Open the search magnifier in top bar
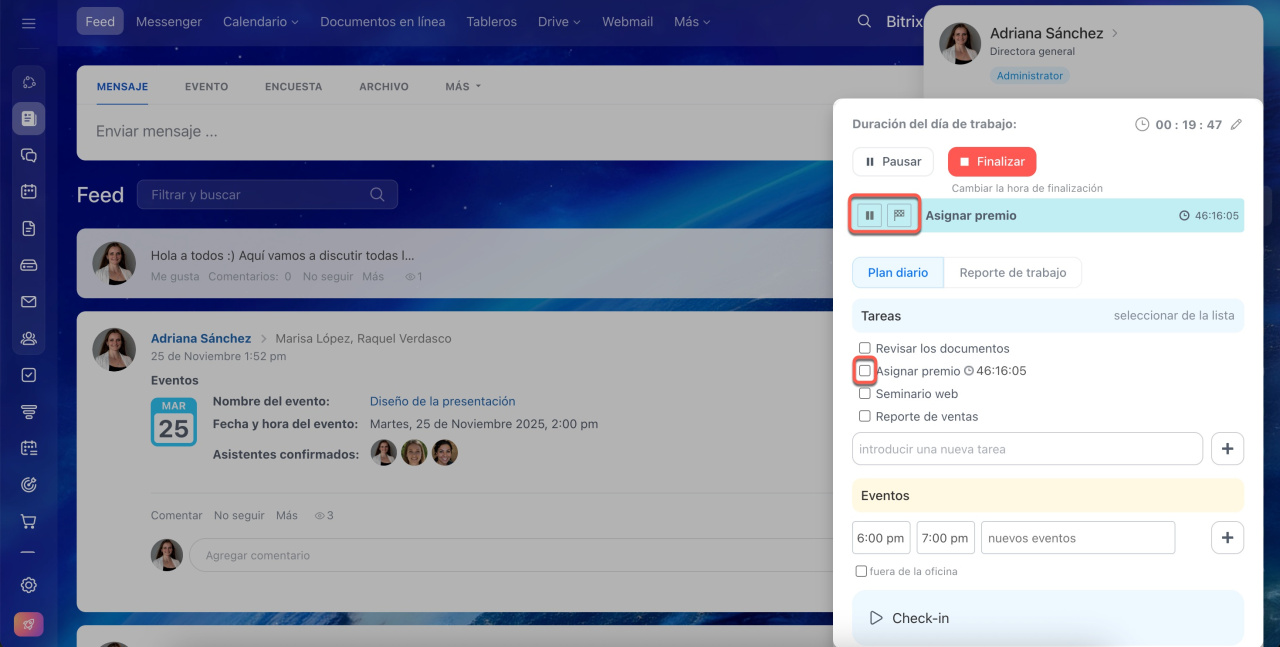The width and height of the screenshot is (1280, 647). click(x=864, y=22)
